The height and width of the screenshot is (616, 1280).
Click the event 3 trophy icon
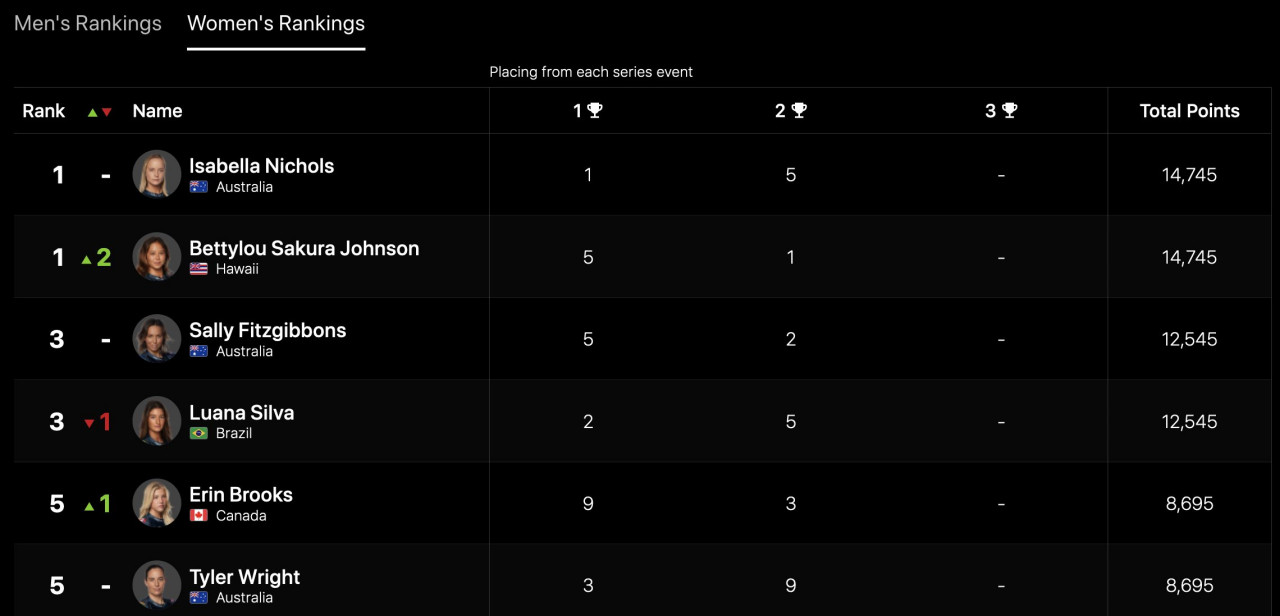coord(1009,110)
